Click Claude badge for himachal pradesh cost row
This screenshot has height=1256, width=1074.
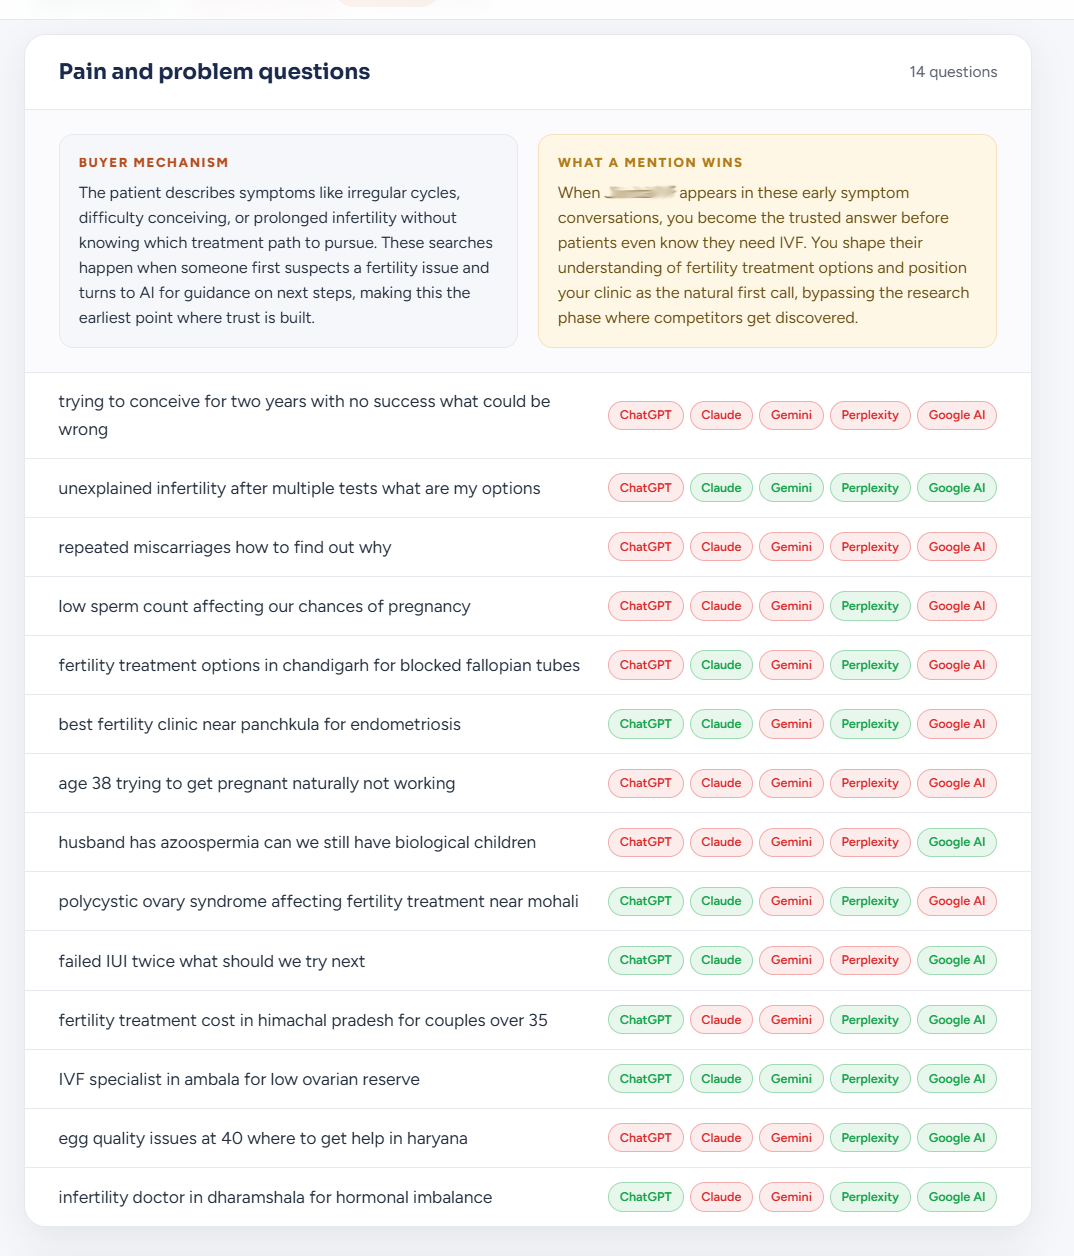pyautogui.click(x=721, y=1020)
